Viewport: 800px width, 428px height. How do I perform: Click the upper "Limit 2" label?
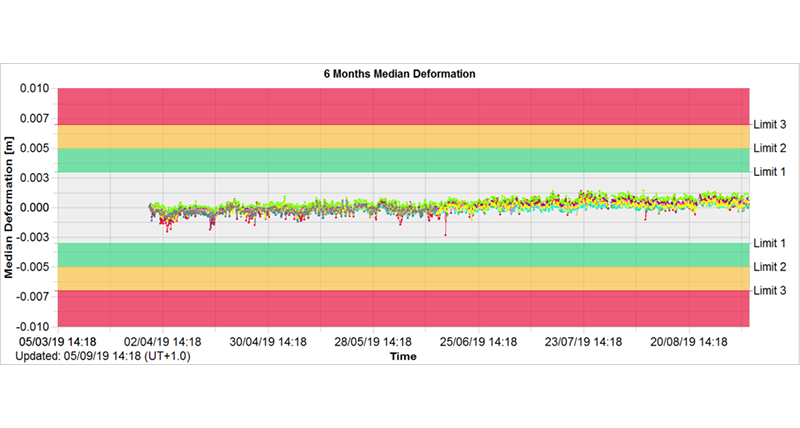(769, 149)
